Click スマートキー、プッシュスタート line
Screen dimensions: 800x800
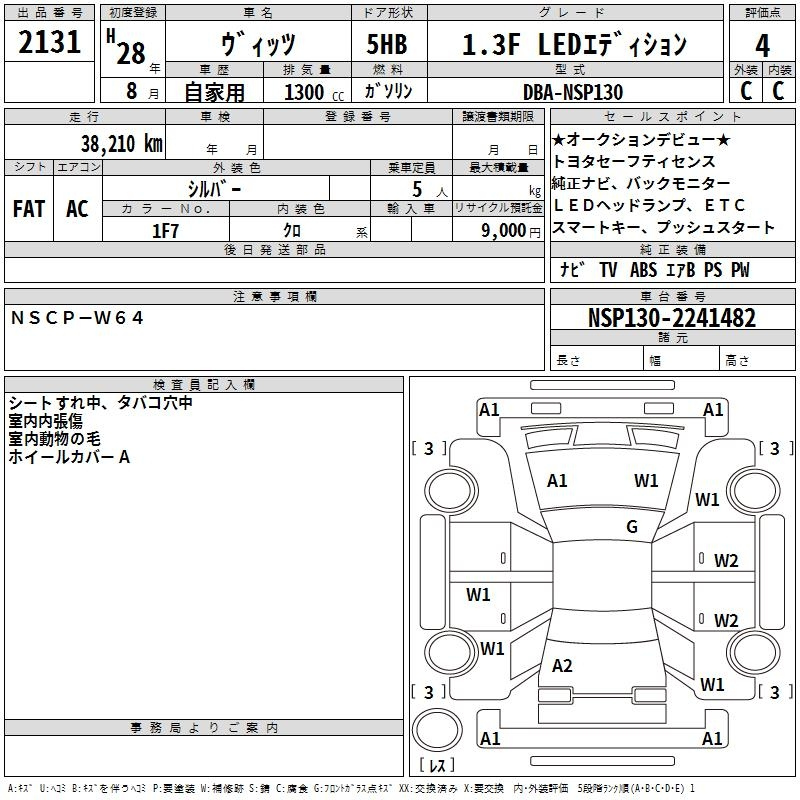(x=663, y=227)
